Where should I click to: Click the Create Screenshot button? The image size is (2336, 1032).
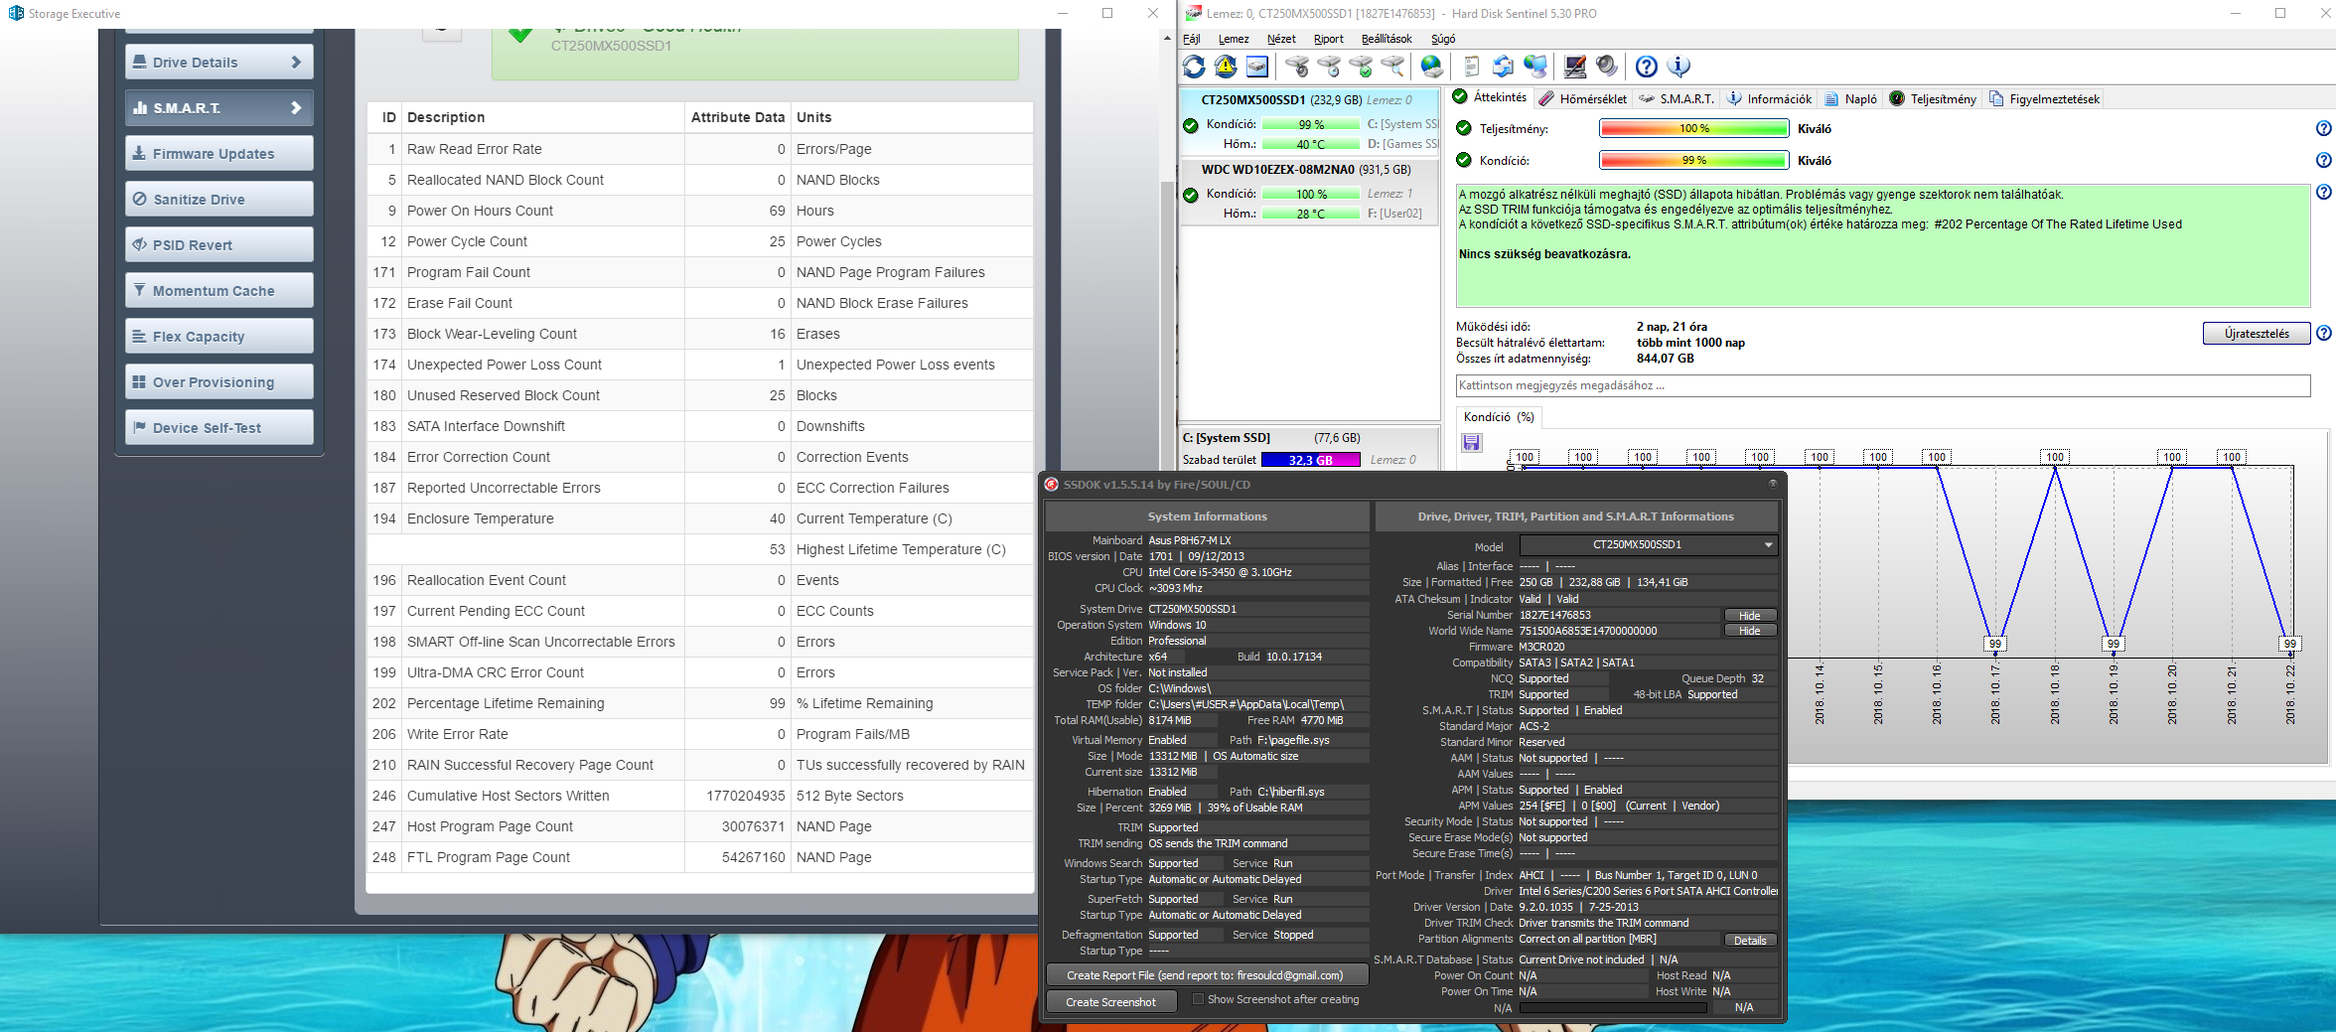tap(1111, 1002)
